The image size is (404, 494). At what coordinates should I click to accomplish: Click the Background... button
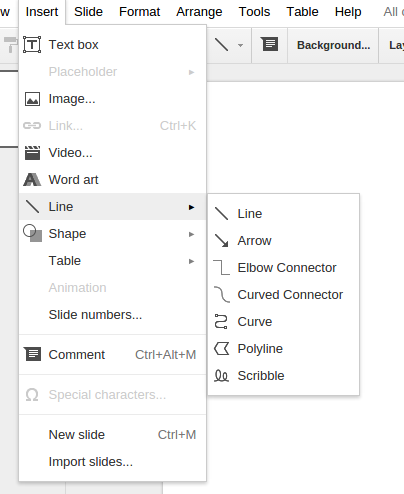[333, 45]
